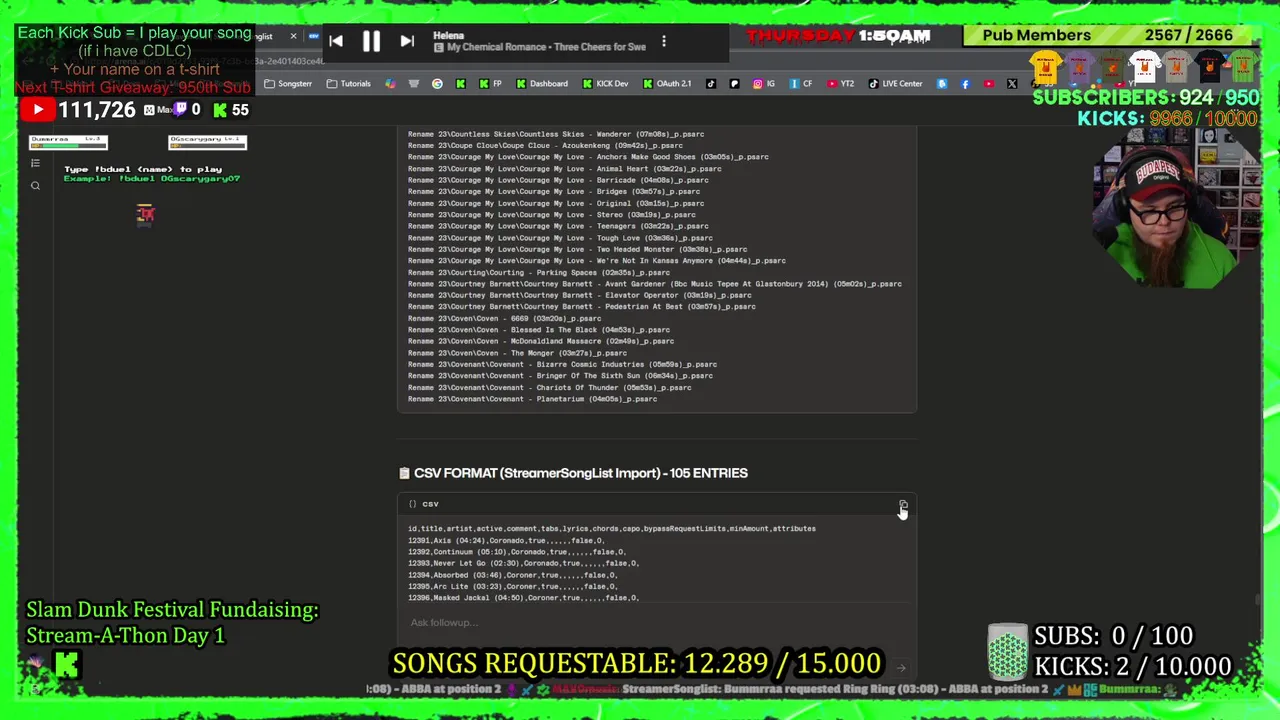
Task: Open the Facebook bookmark icon
Action: pyautogui.click(x=965, y=84)
